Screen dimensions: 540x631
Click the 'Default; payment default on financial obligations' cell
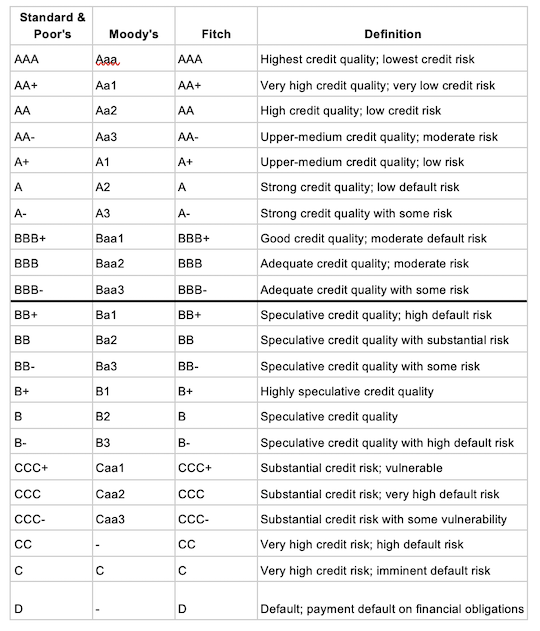(392, 601)
